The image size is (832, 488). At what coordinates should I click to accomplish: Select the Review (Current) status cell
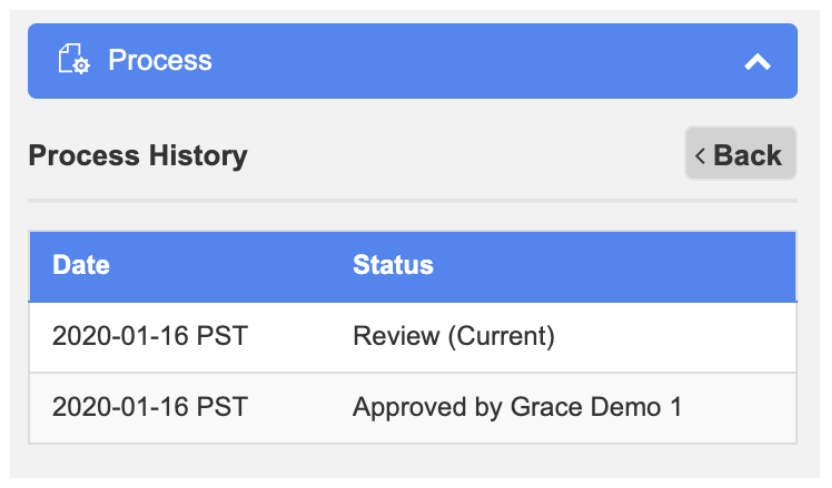[453, 336]
